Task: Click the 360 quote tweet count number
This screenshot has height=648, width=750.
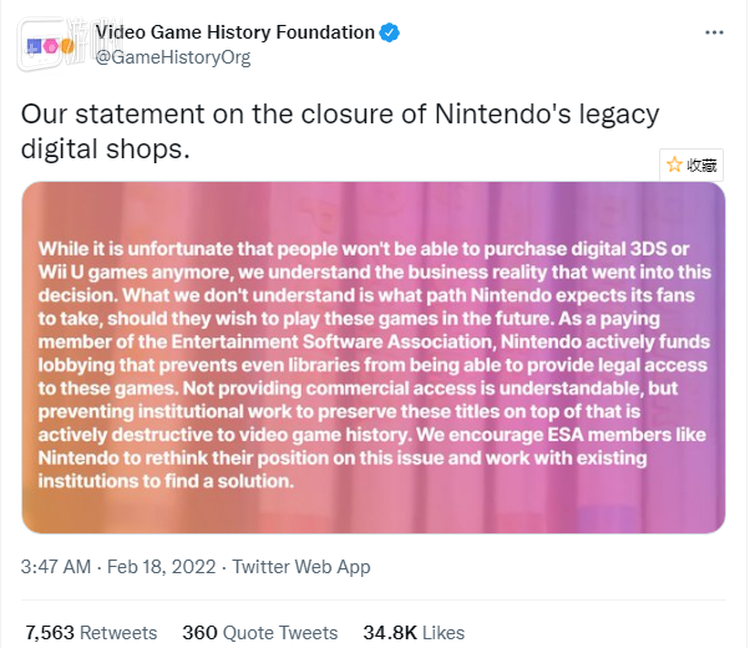Action: (199, 633)
